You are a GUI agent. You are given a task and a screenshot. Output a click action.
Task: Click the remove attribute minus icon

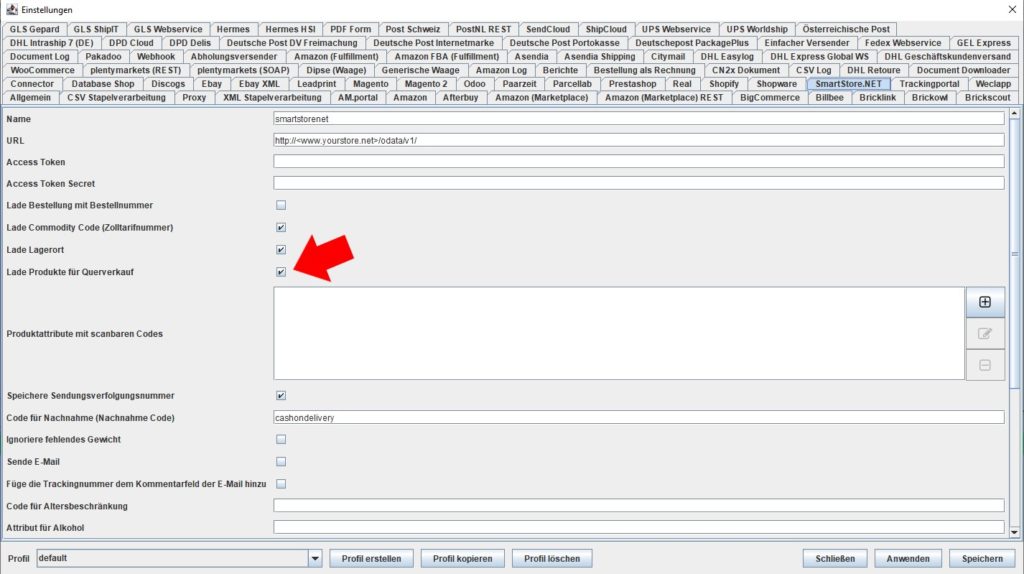point(985,365)
